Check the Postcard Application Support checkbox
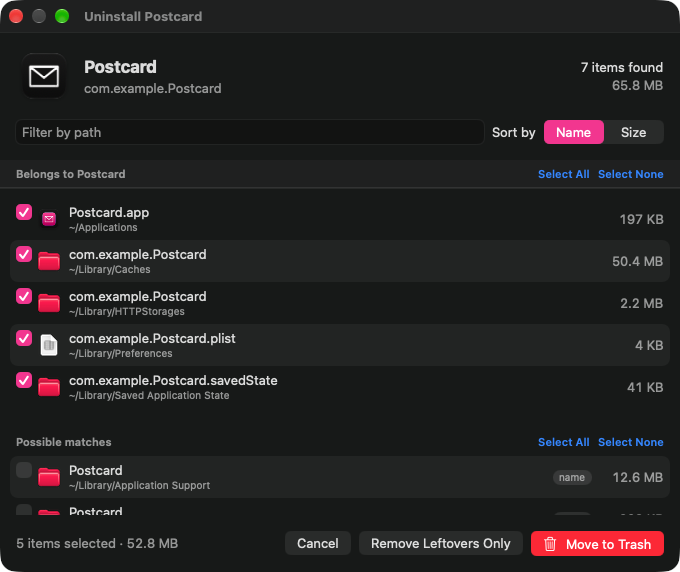This screenshot has width=680, height=572. [24, 471]
